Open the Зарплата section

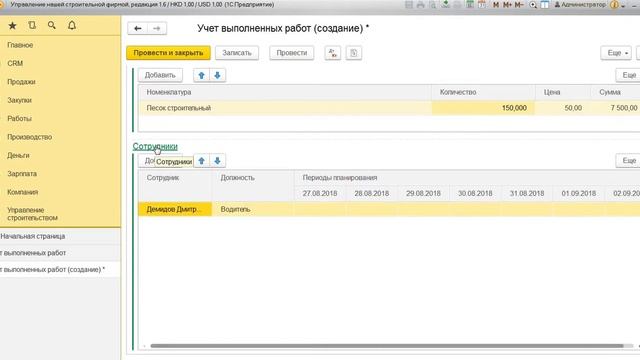(x=22, y=173)
